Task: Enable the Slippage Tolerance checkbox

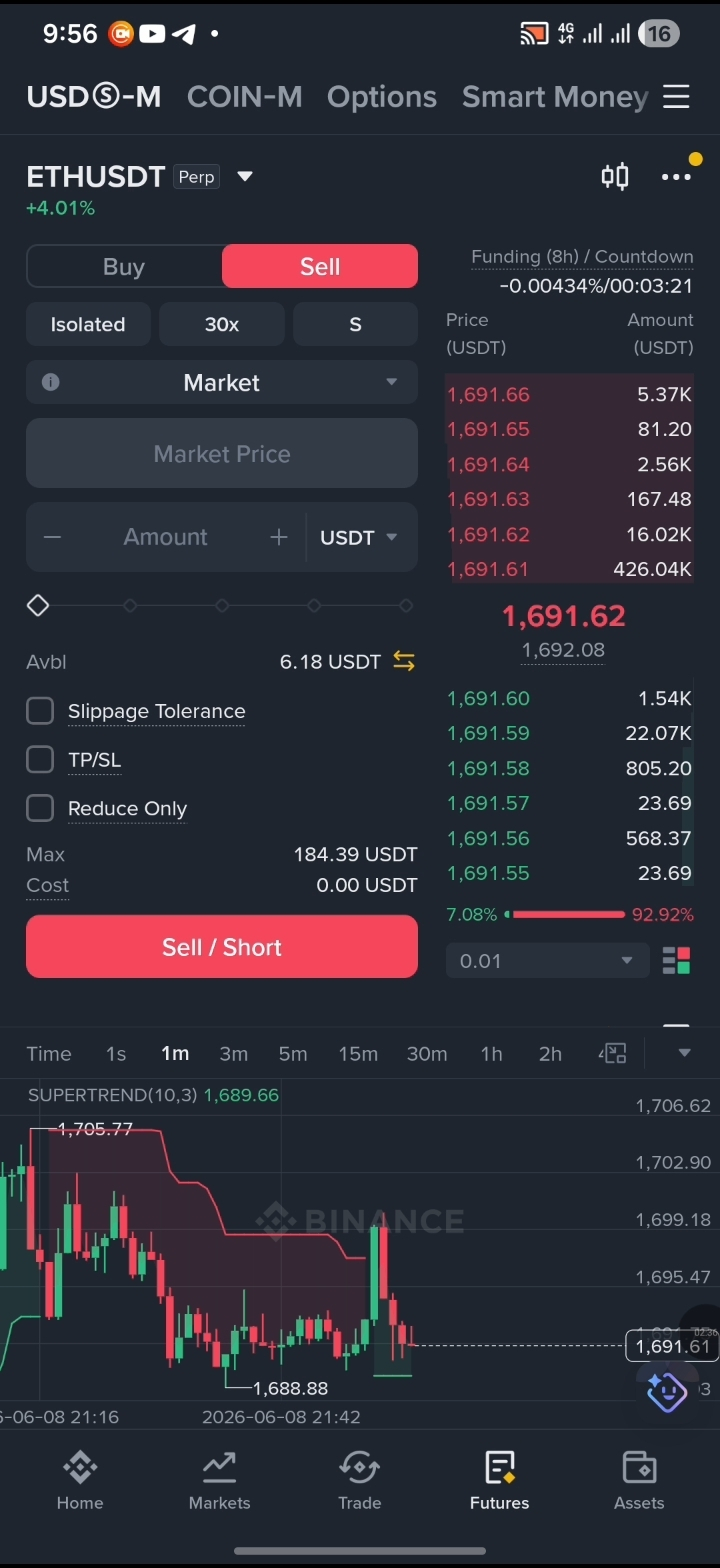Action: click(40, 711)
